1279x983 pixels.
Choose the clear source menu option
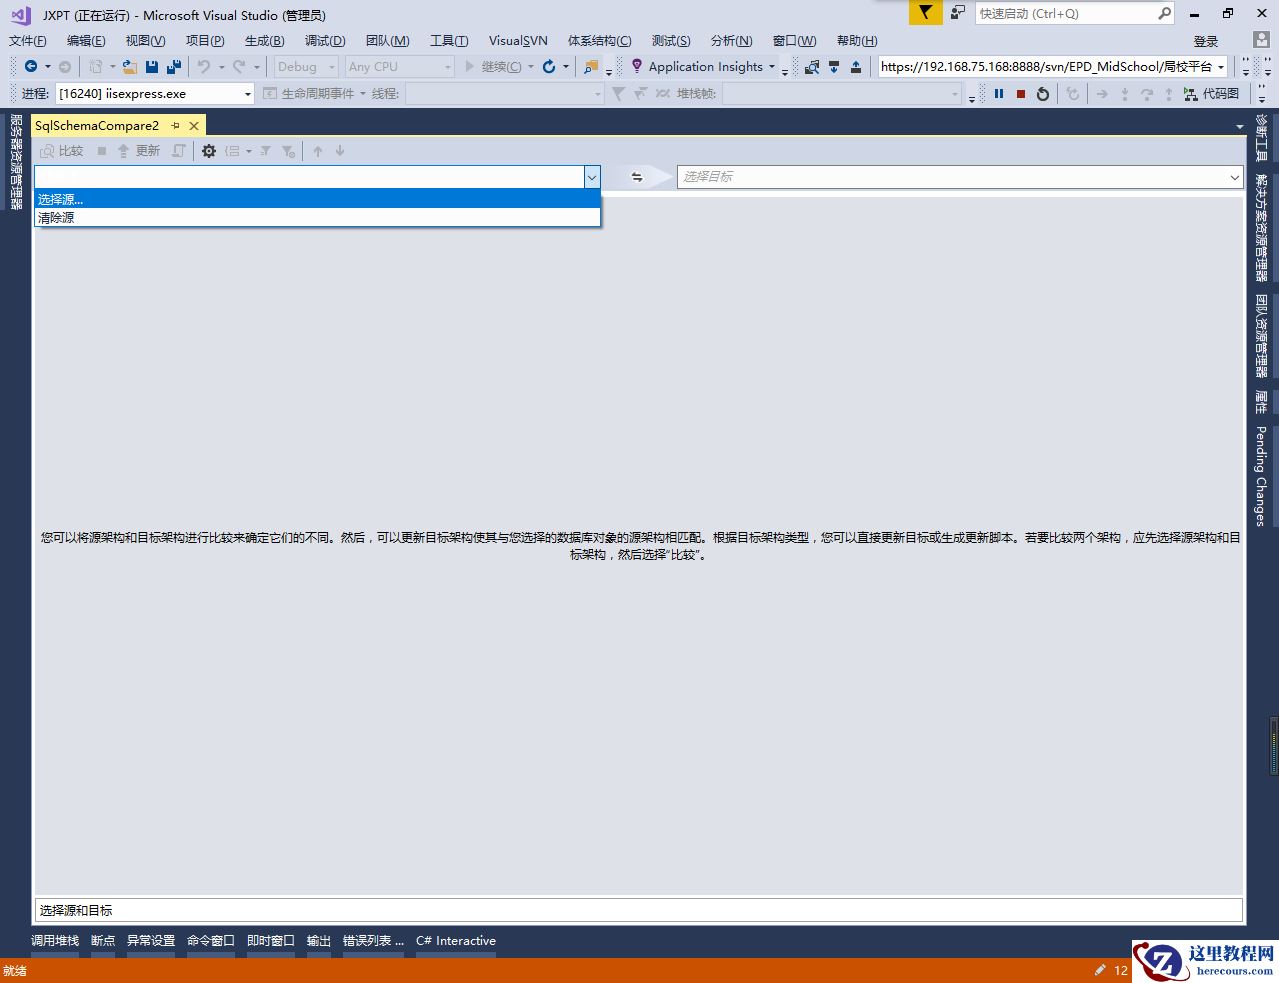pyautogui.click(x=317, y=217)
